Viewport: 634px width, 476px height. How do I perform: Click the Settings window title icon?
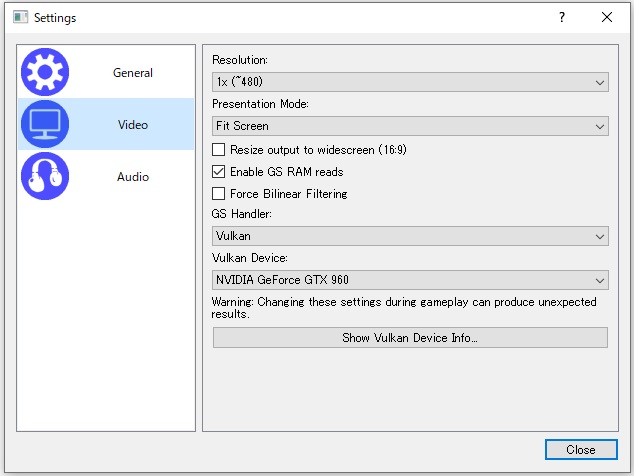[20, 17]
